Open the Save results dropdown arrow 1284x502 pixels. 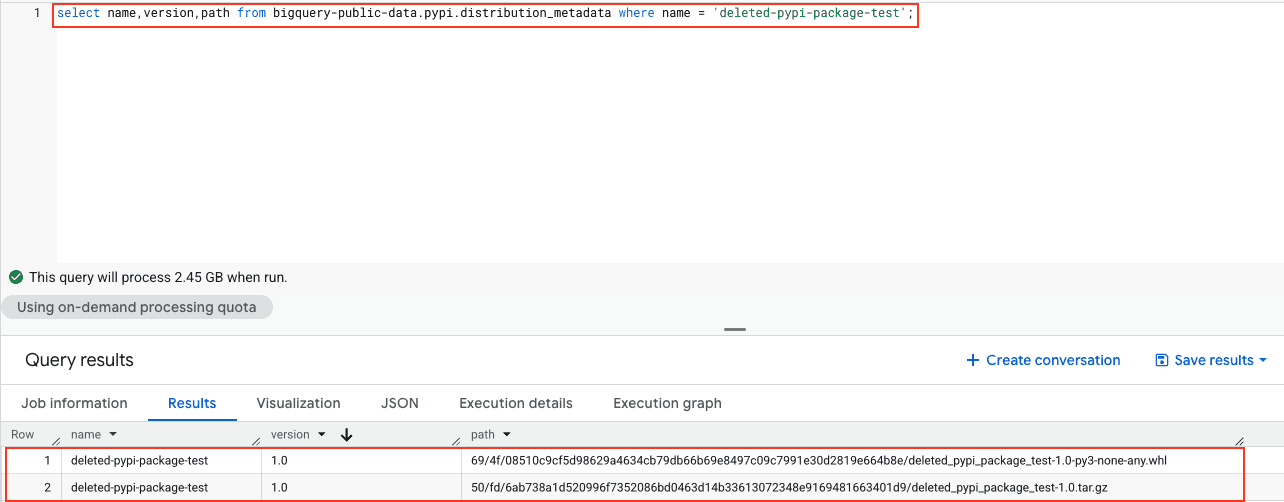point(1263,360)
